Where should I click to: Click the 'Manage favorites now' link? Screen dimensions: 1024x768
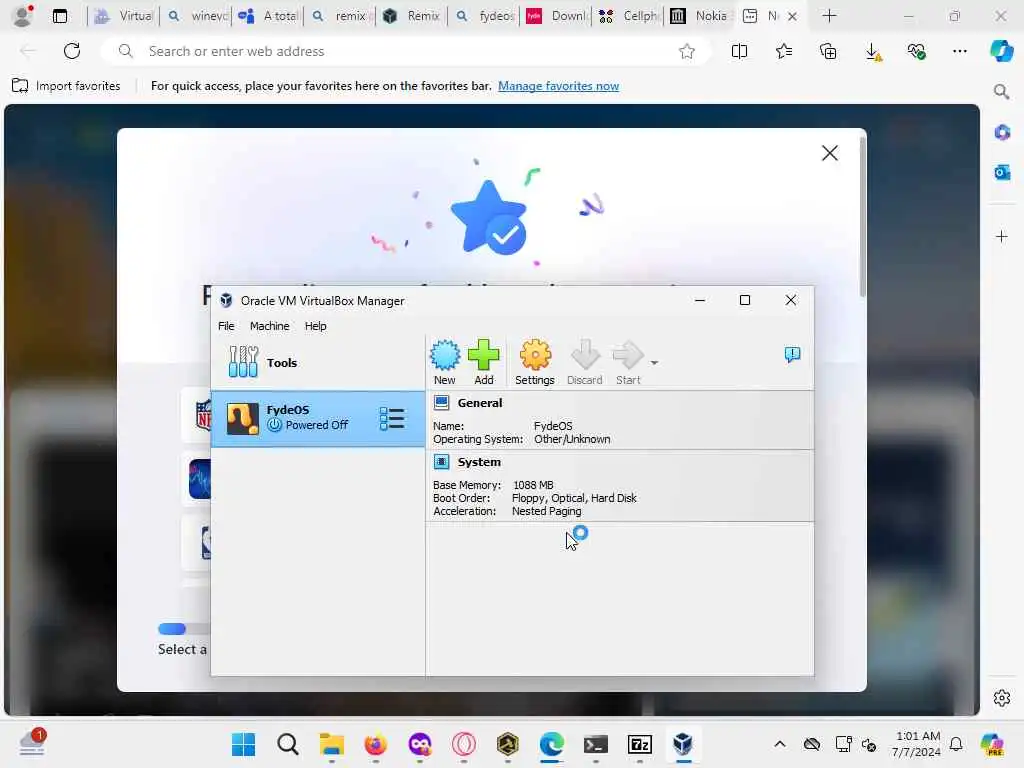click(x=558, y=86)
